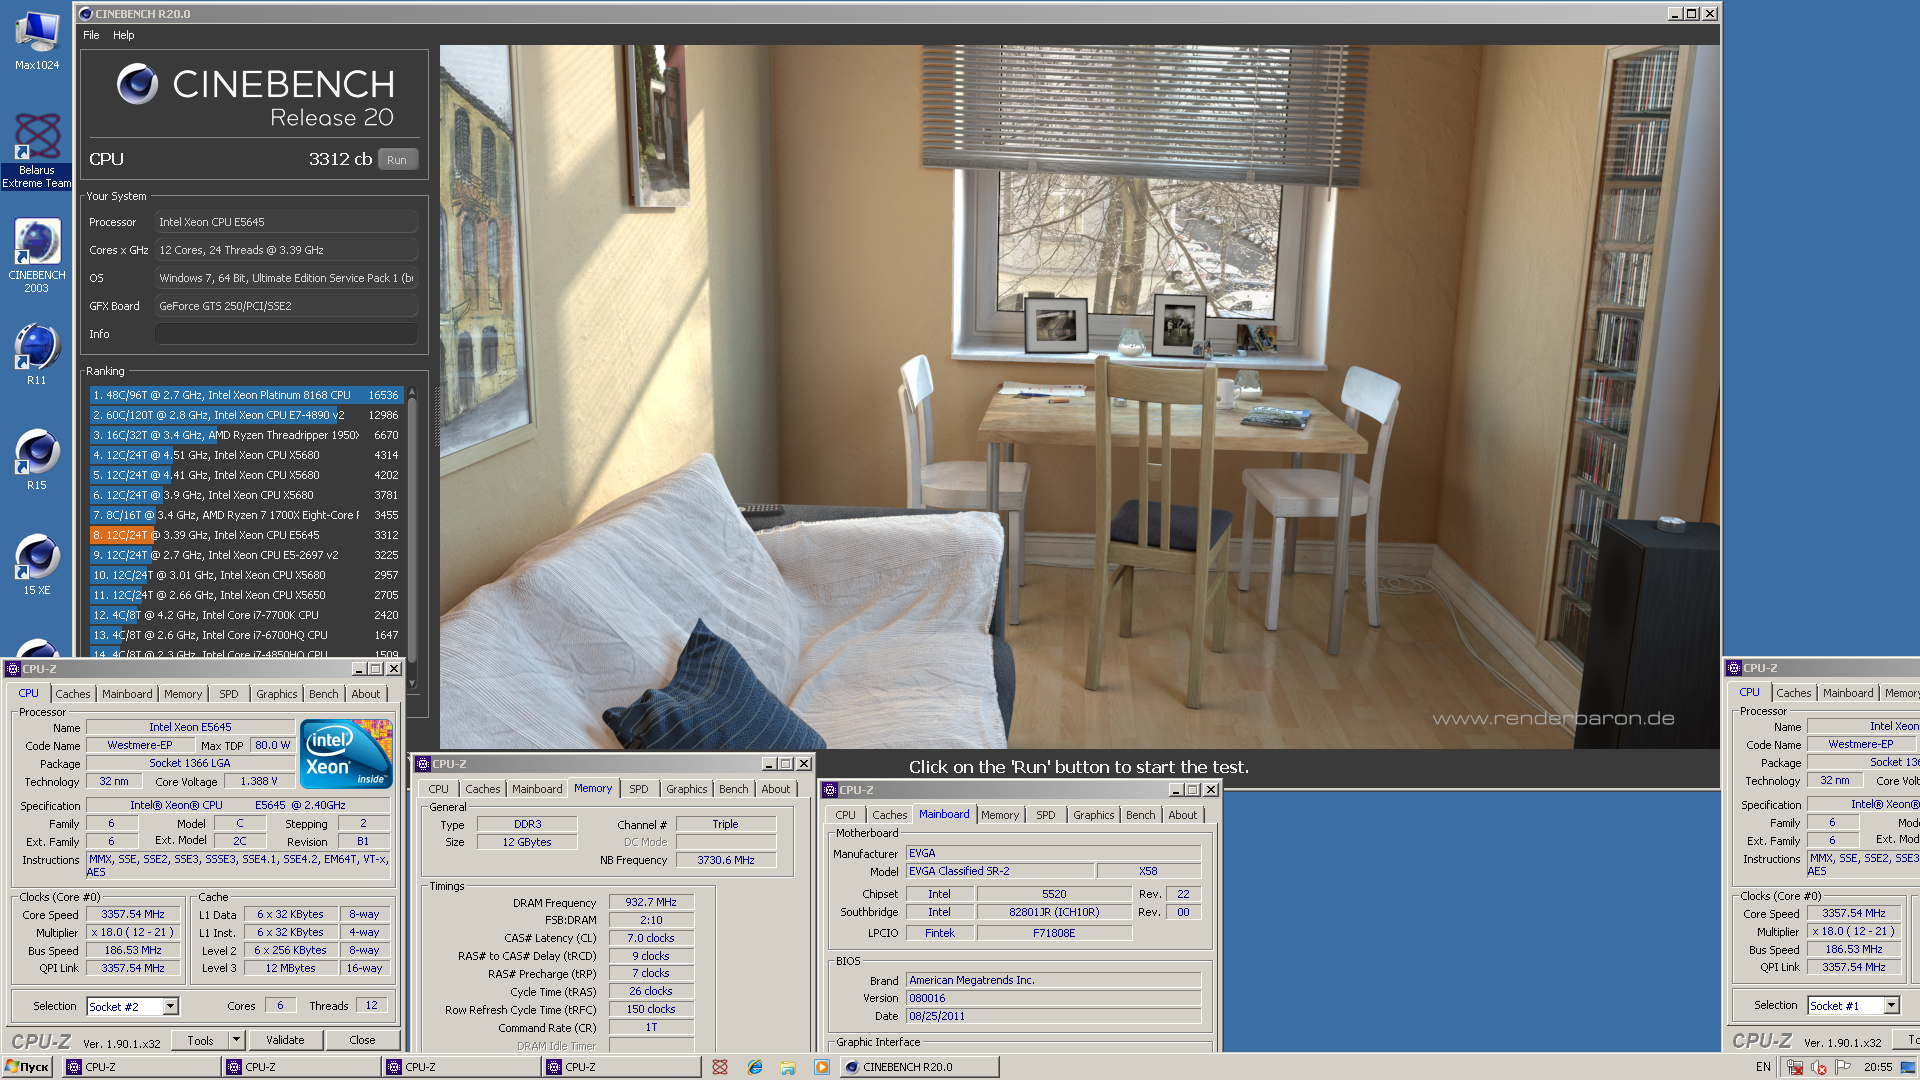Viewport: 1920px width, 1080px height.
Task: Activate the first CPU-Z taskbar button
Action: [141, 1067]
